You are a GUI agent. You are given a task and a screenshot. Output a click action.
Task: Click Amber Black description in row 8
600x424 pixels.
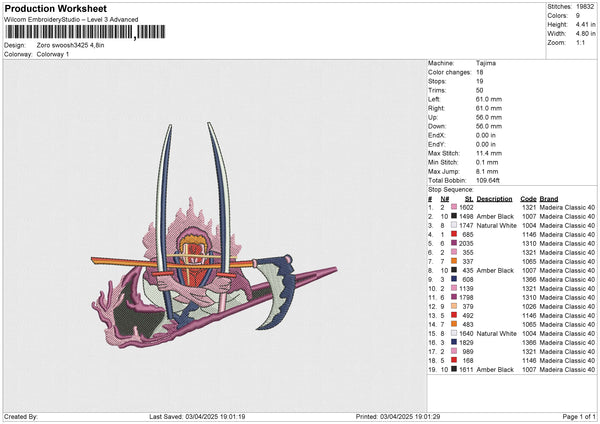click(495, 271)
